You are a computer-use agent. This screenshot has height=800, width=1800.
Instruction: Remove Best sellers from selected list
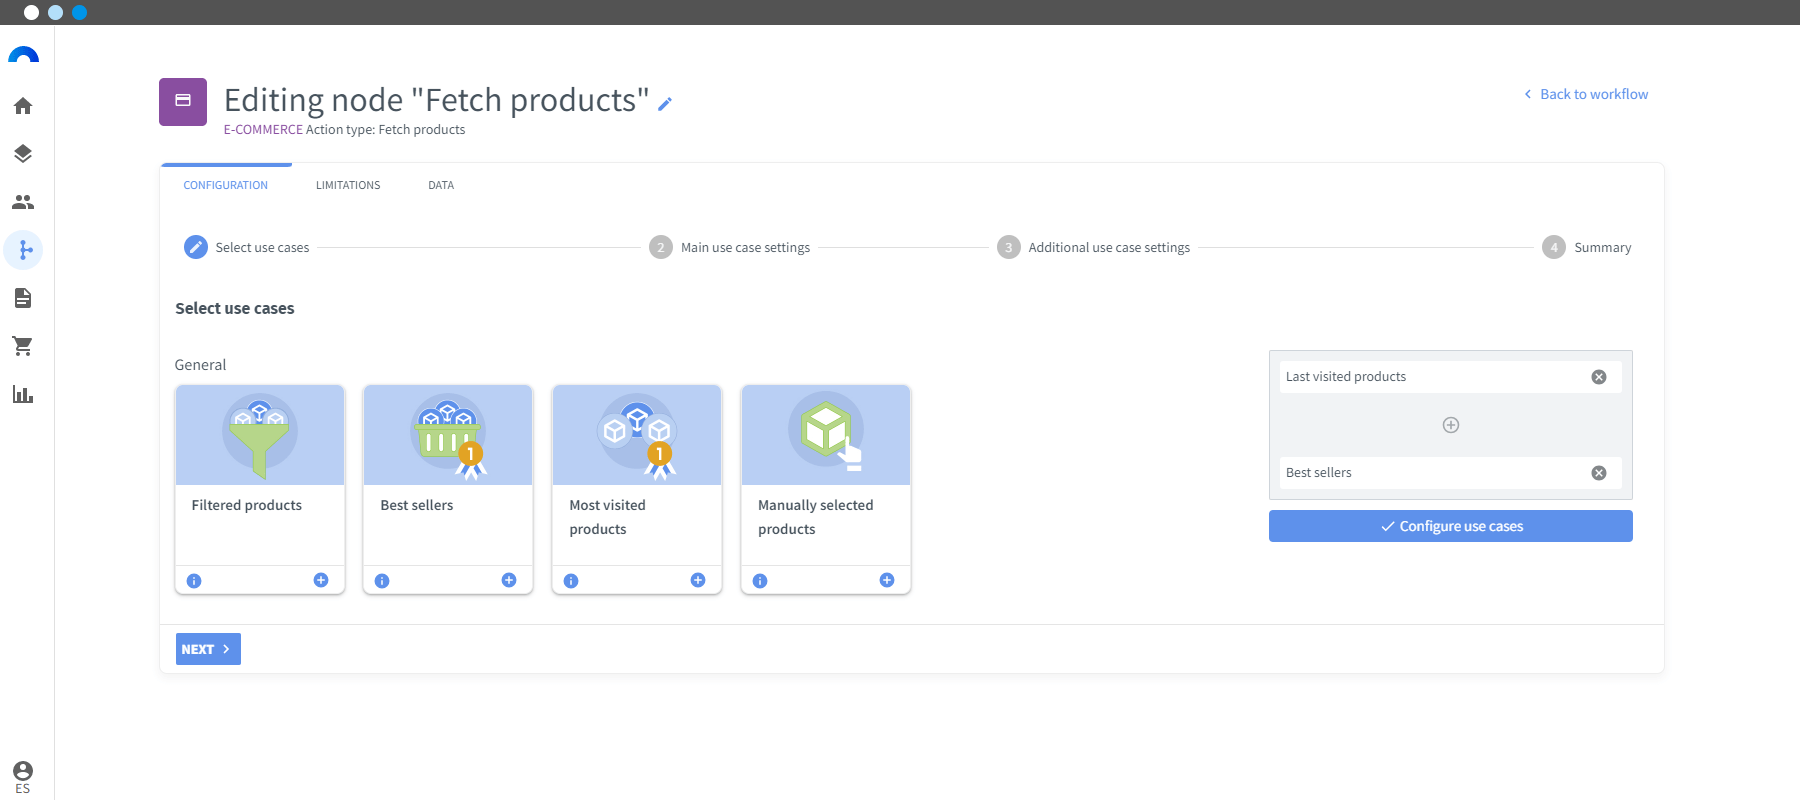(x=1599, y=473)
